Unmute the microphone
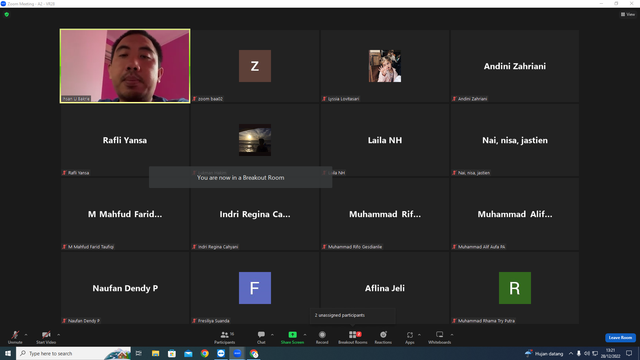The width and height of the screenshot is (640, 360). point(15,337)
